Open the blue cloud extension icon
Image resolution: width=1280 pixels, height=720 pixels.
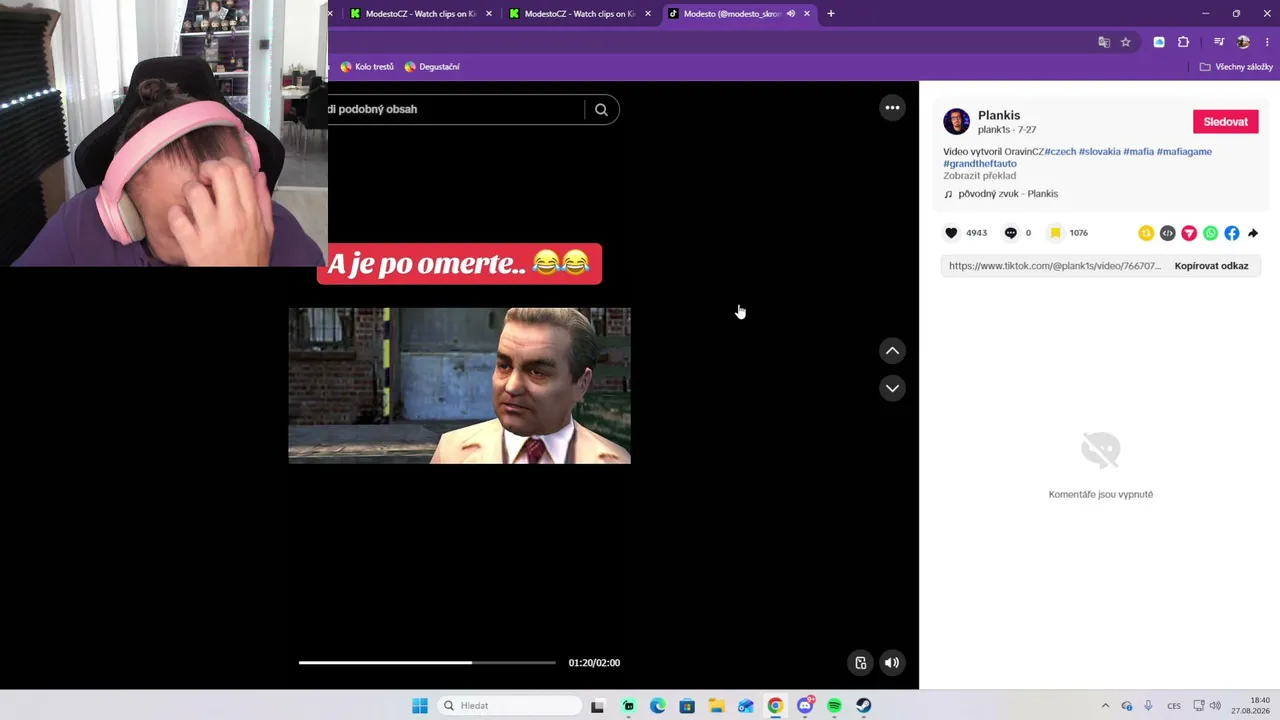point(1159,42)
